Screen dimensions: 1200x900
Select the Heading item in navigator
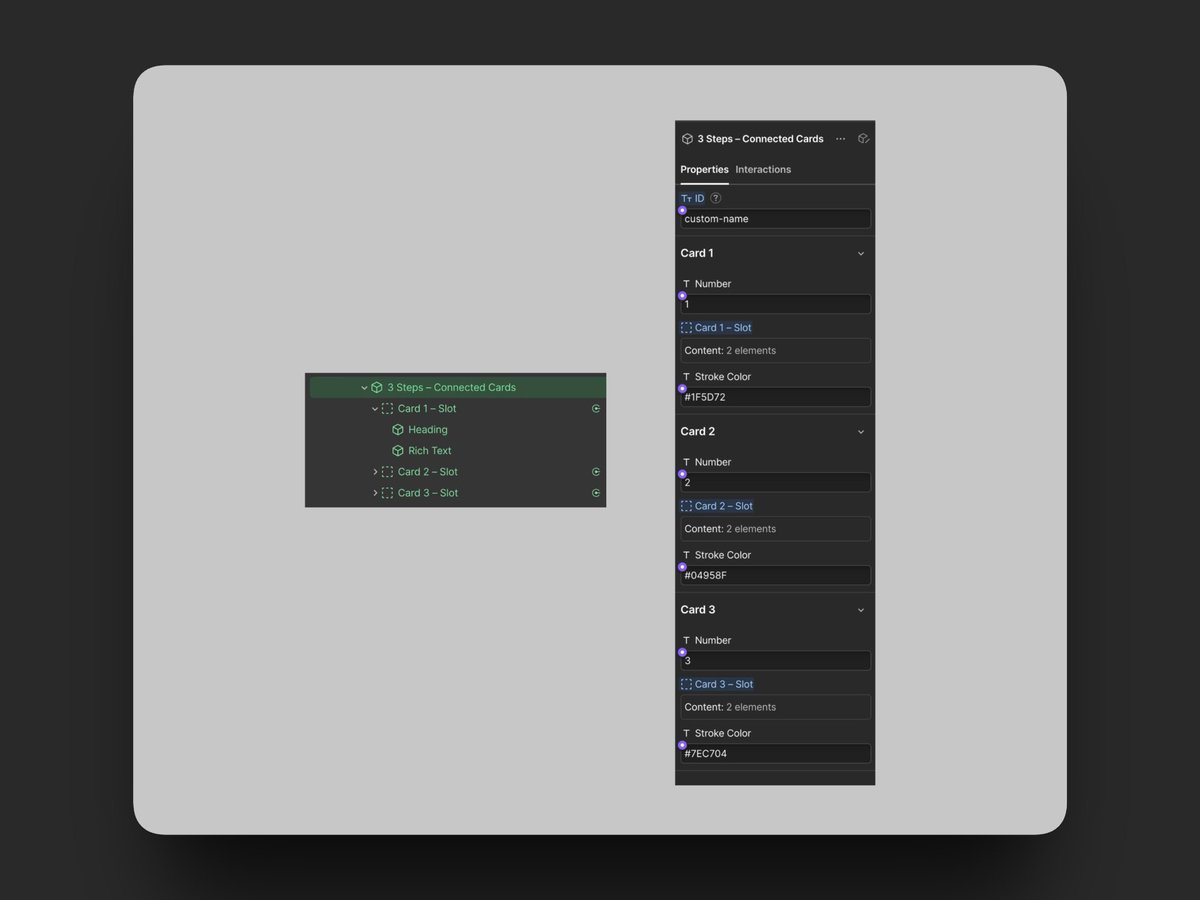[x=428, y=429]
